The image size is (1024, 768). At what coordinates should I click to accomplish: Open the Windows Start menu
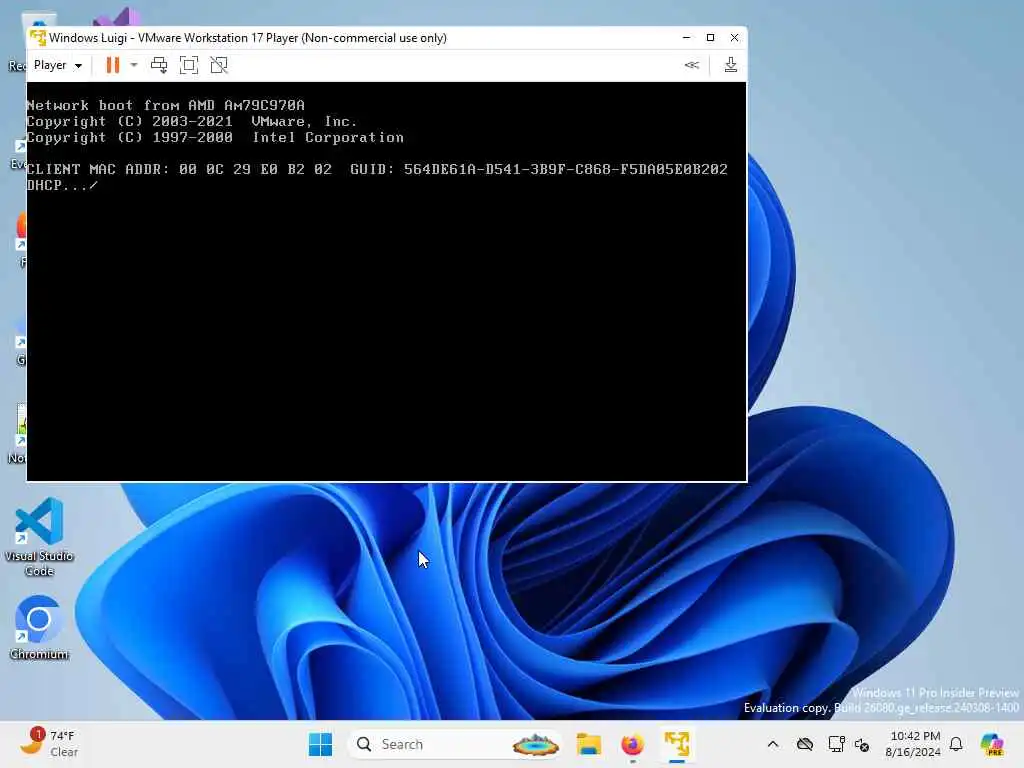click(320, 744)
